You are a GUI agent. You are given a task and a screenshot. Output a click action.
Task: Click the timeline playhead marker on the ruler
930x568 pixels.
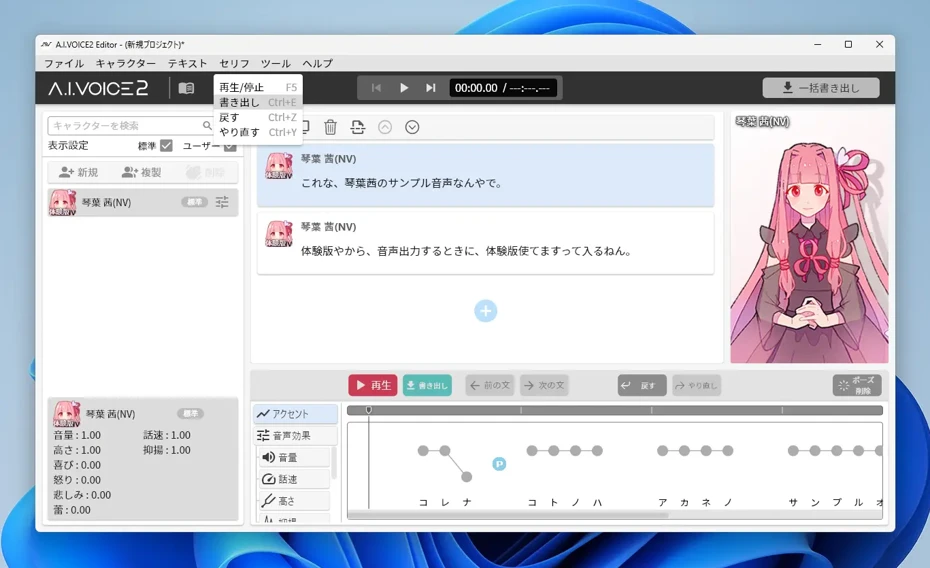[x=368, y=410]
